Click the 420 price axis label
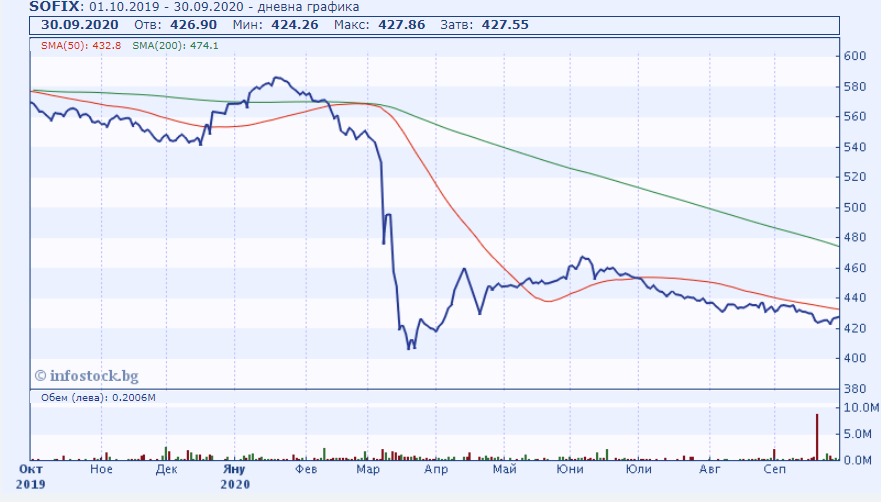 point(855,328)
